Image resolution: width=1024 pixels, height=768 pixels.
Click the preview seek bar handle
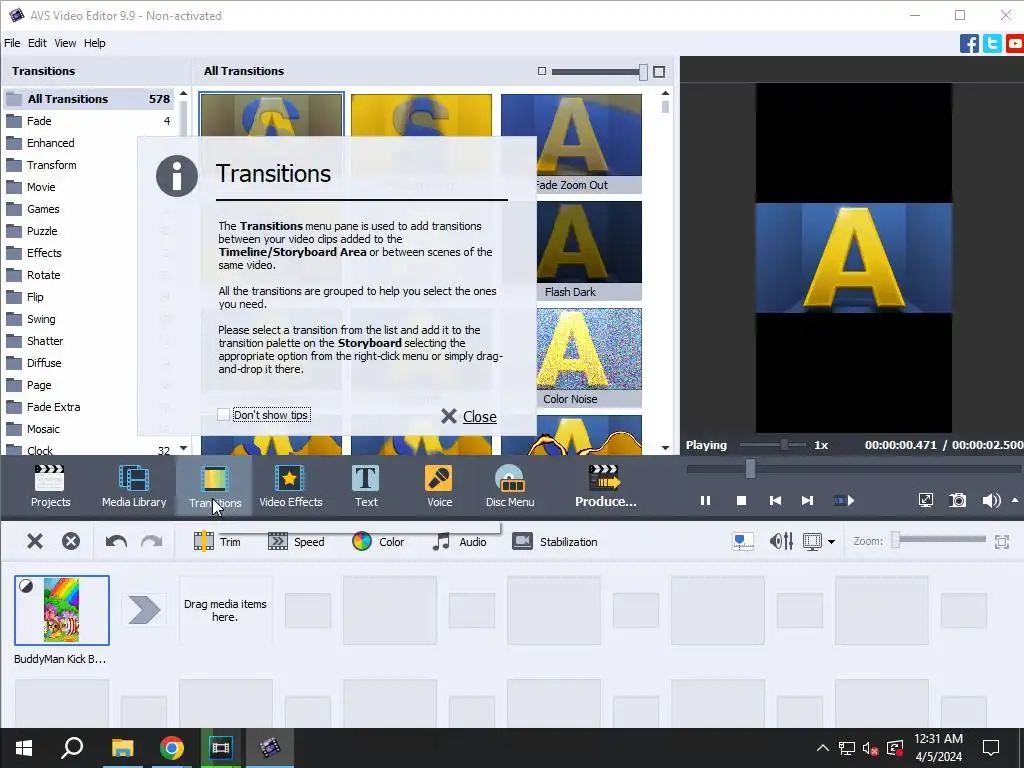pos(750,468)
